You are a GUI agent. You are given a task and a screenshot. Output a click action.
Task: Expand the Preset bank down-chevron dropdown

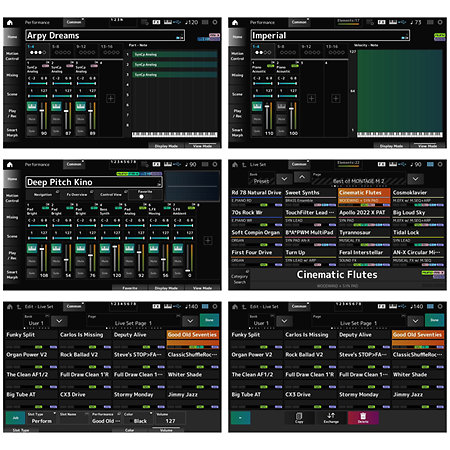click(x=284, y=179)
